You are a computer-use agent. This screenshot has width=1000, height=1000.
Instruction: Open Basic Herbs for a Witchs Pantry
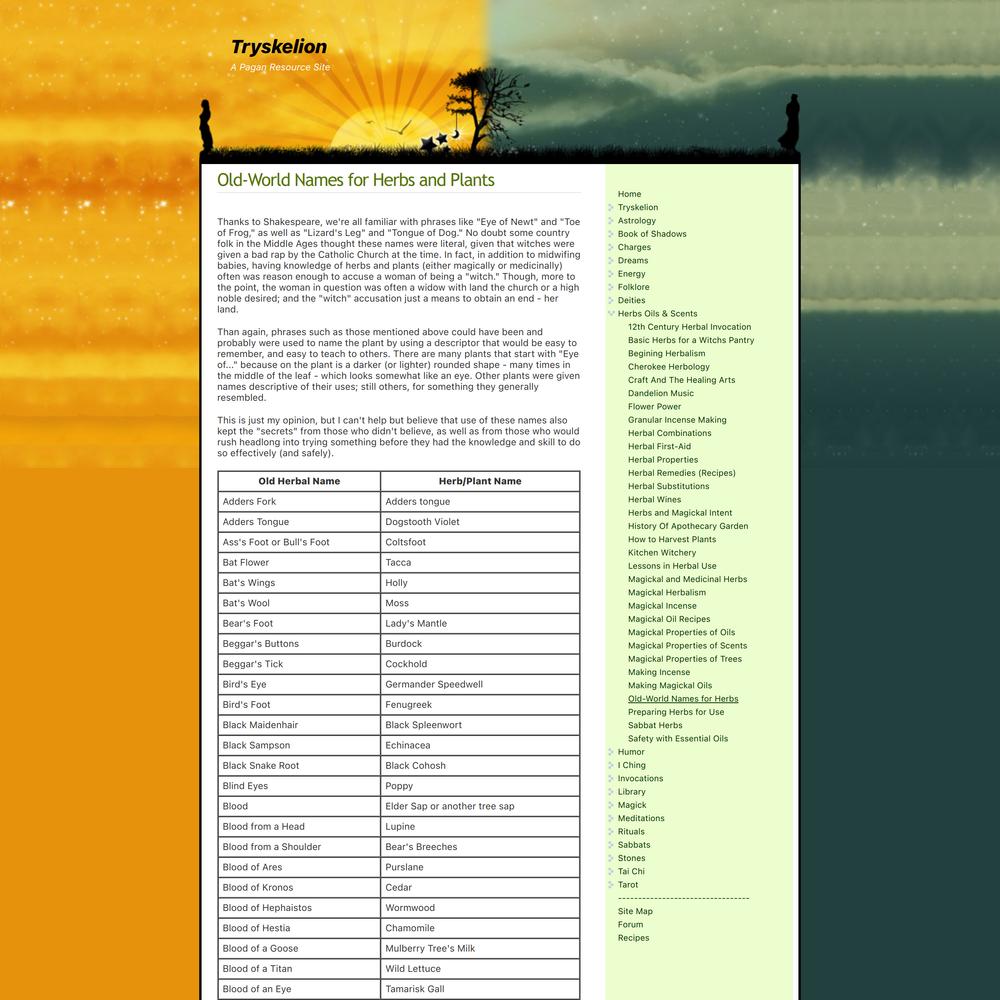click(x=691, y=341)
